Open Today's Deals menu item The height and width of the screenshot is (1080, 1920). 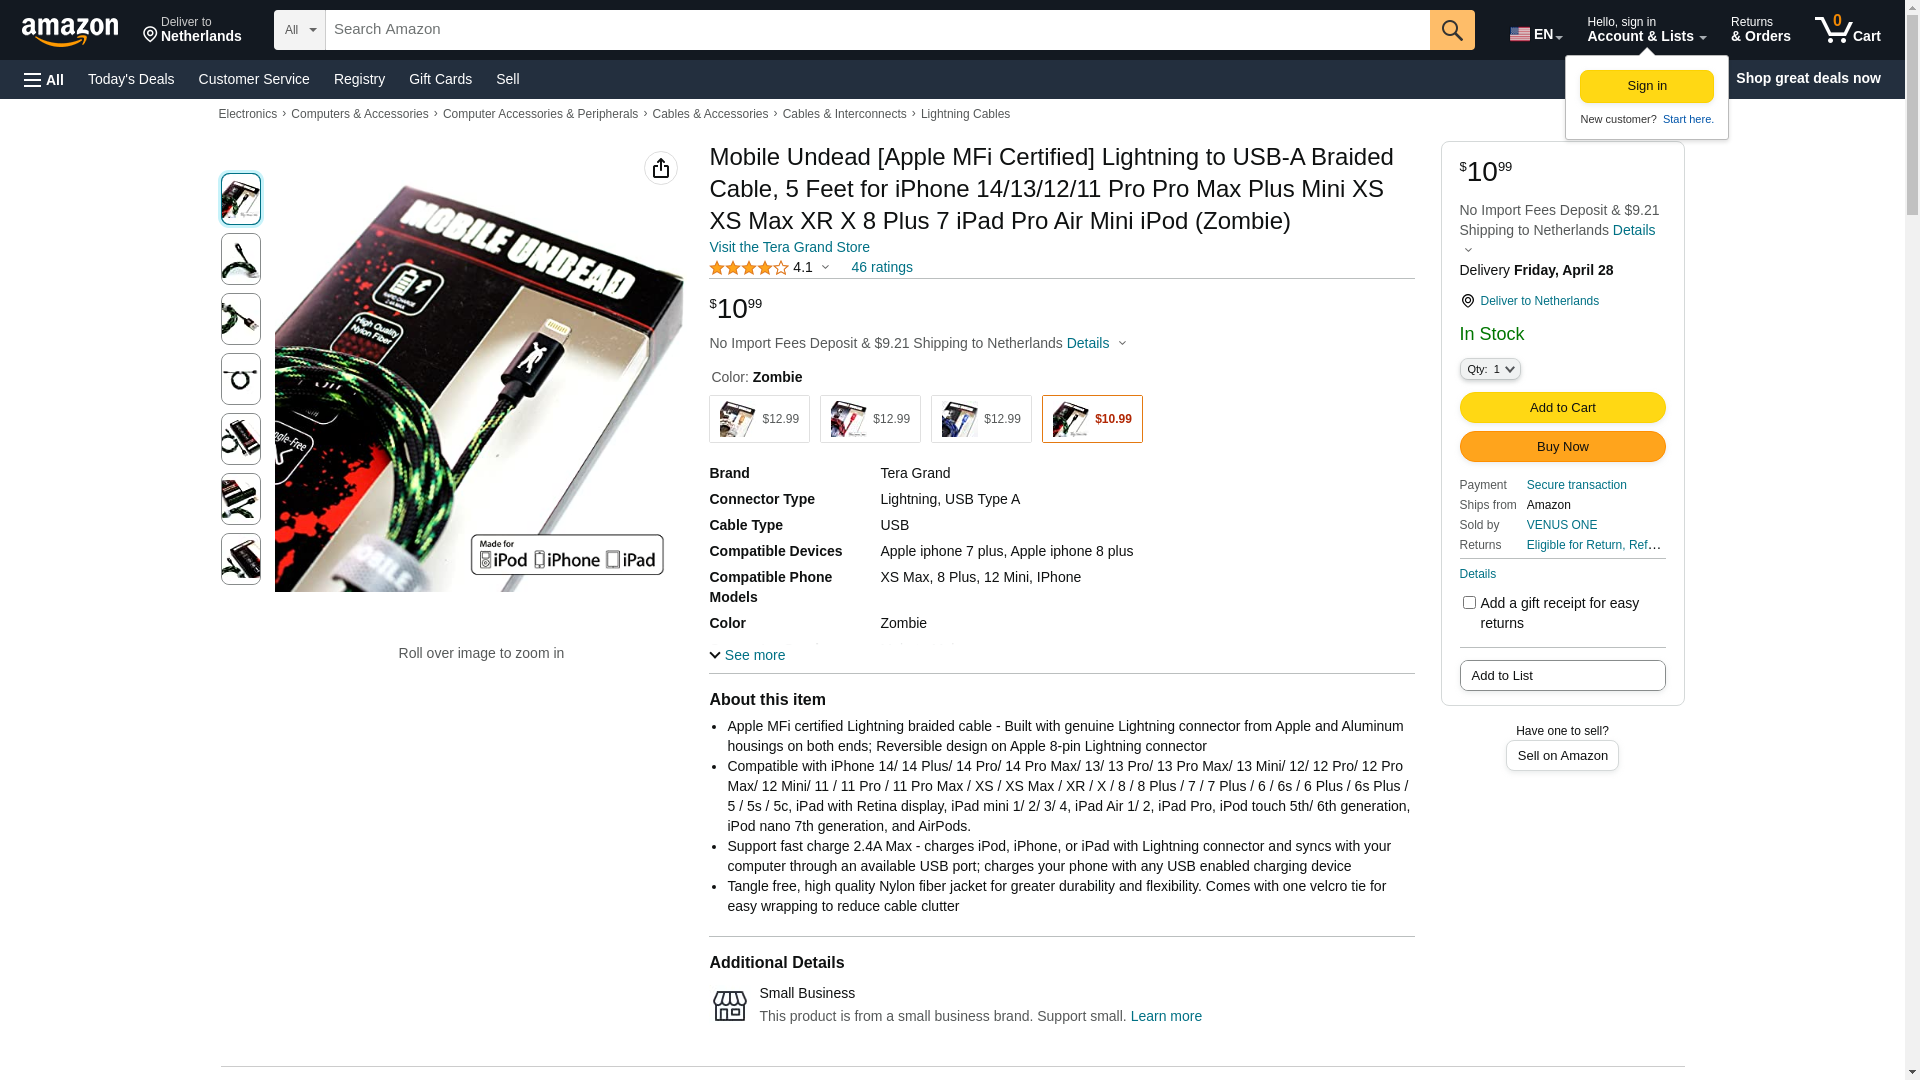(x=131, y=79)
